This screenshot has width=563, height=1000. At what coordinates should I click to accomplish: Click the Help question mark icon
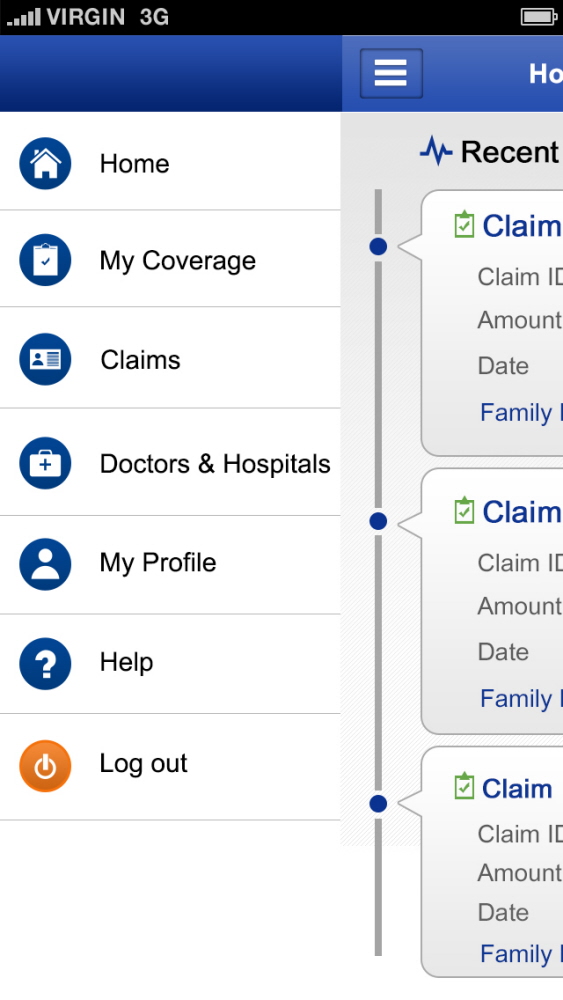pos(45,663)
